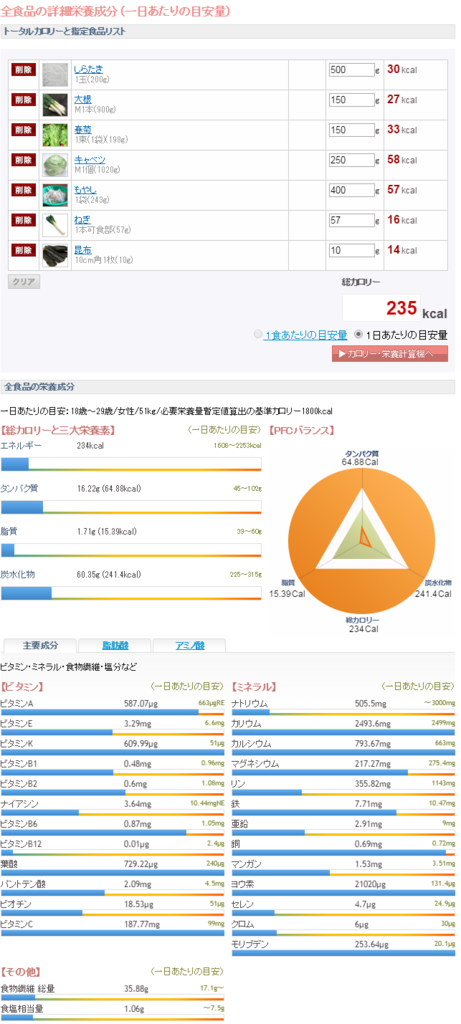Delete the 昆布 row
This screenshot has width=461, height=1024.
click(x=23, y=250)
